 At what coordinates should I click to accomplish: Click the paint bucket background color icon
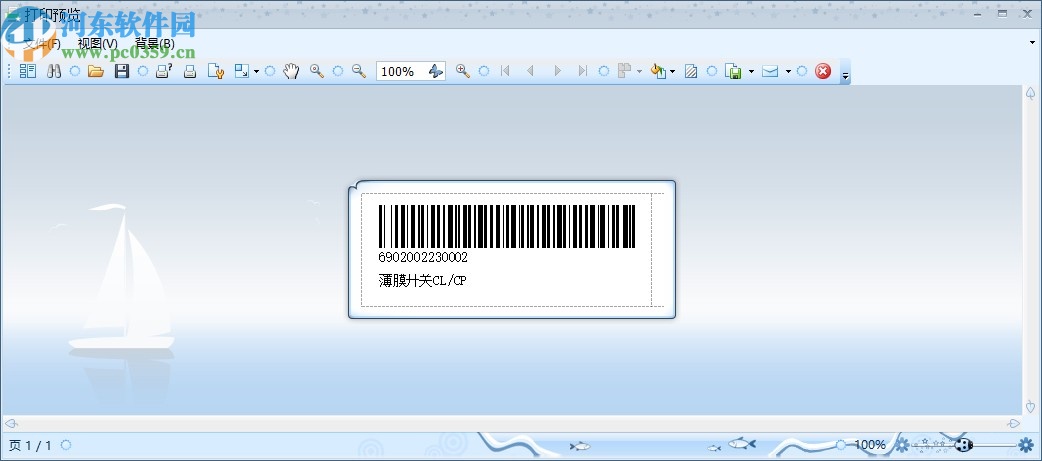tap(658, 71)
